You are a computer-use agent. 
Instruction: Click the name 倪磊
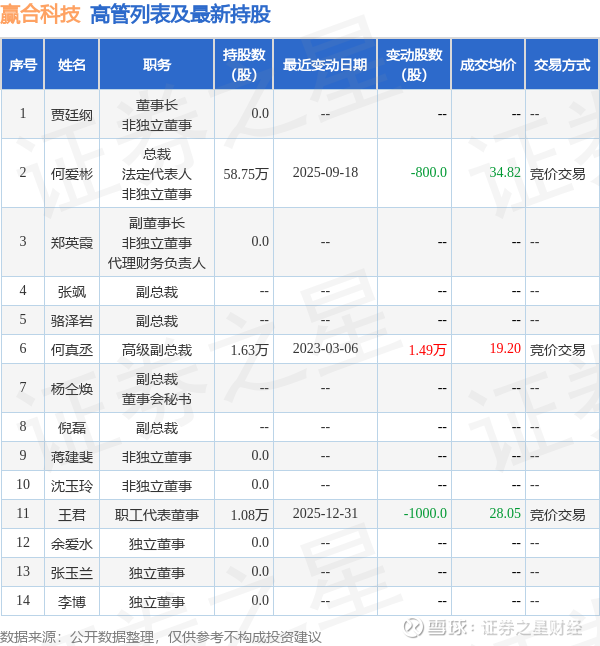(x=72, y=428)
